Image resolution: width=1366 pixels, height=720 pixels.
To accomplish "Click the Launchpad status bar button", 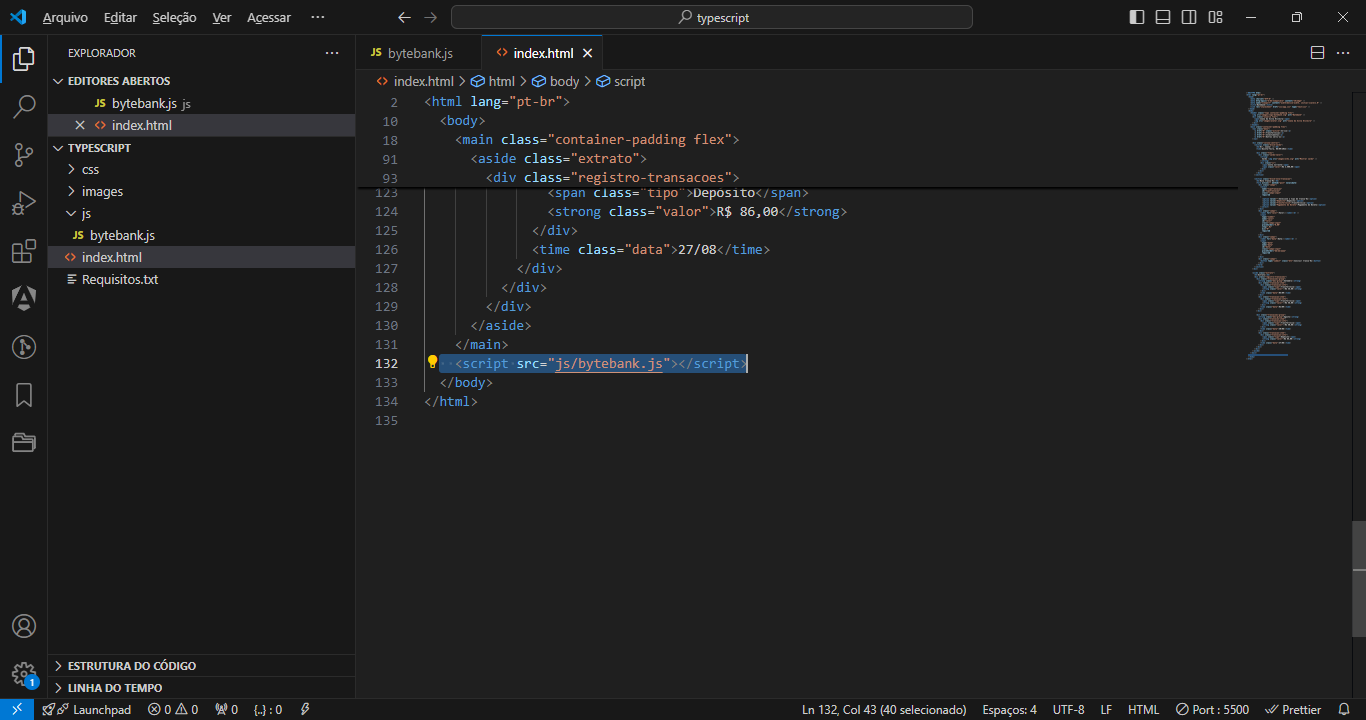I will [87, 709].
